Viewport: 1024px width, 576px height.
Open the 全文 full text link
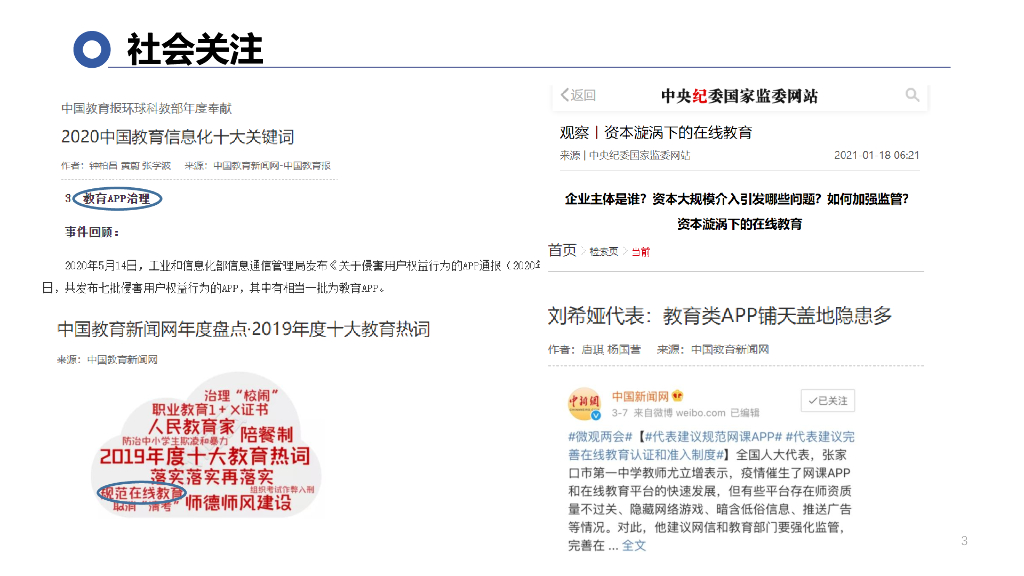[633, 545]
